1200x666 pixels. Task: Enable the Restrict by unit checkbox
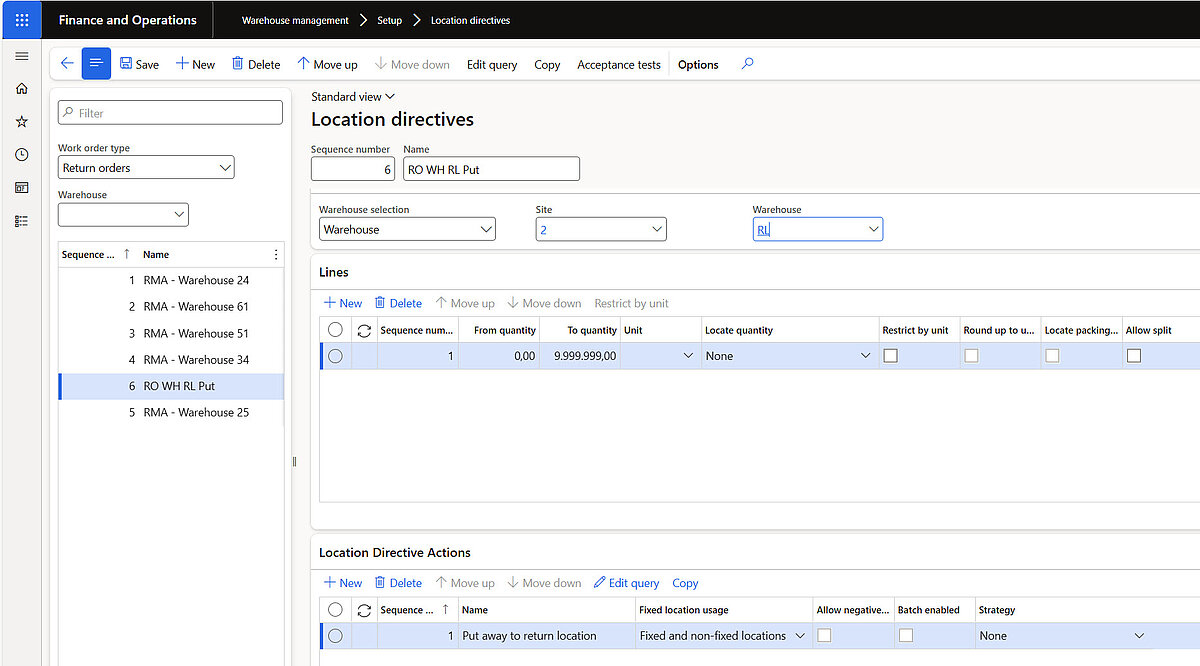point(890,355)
